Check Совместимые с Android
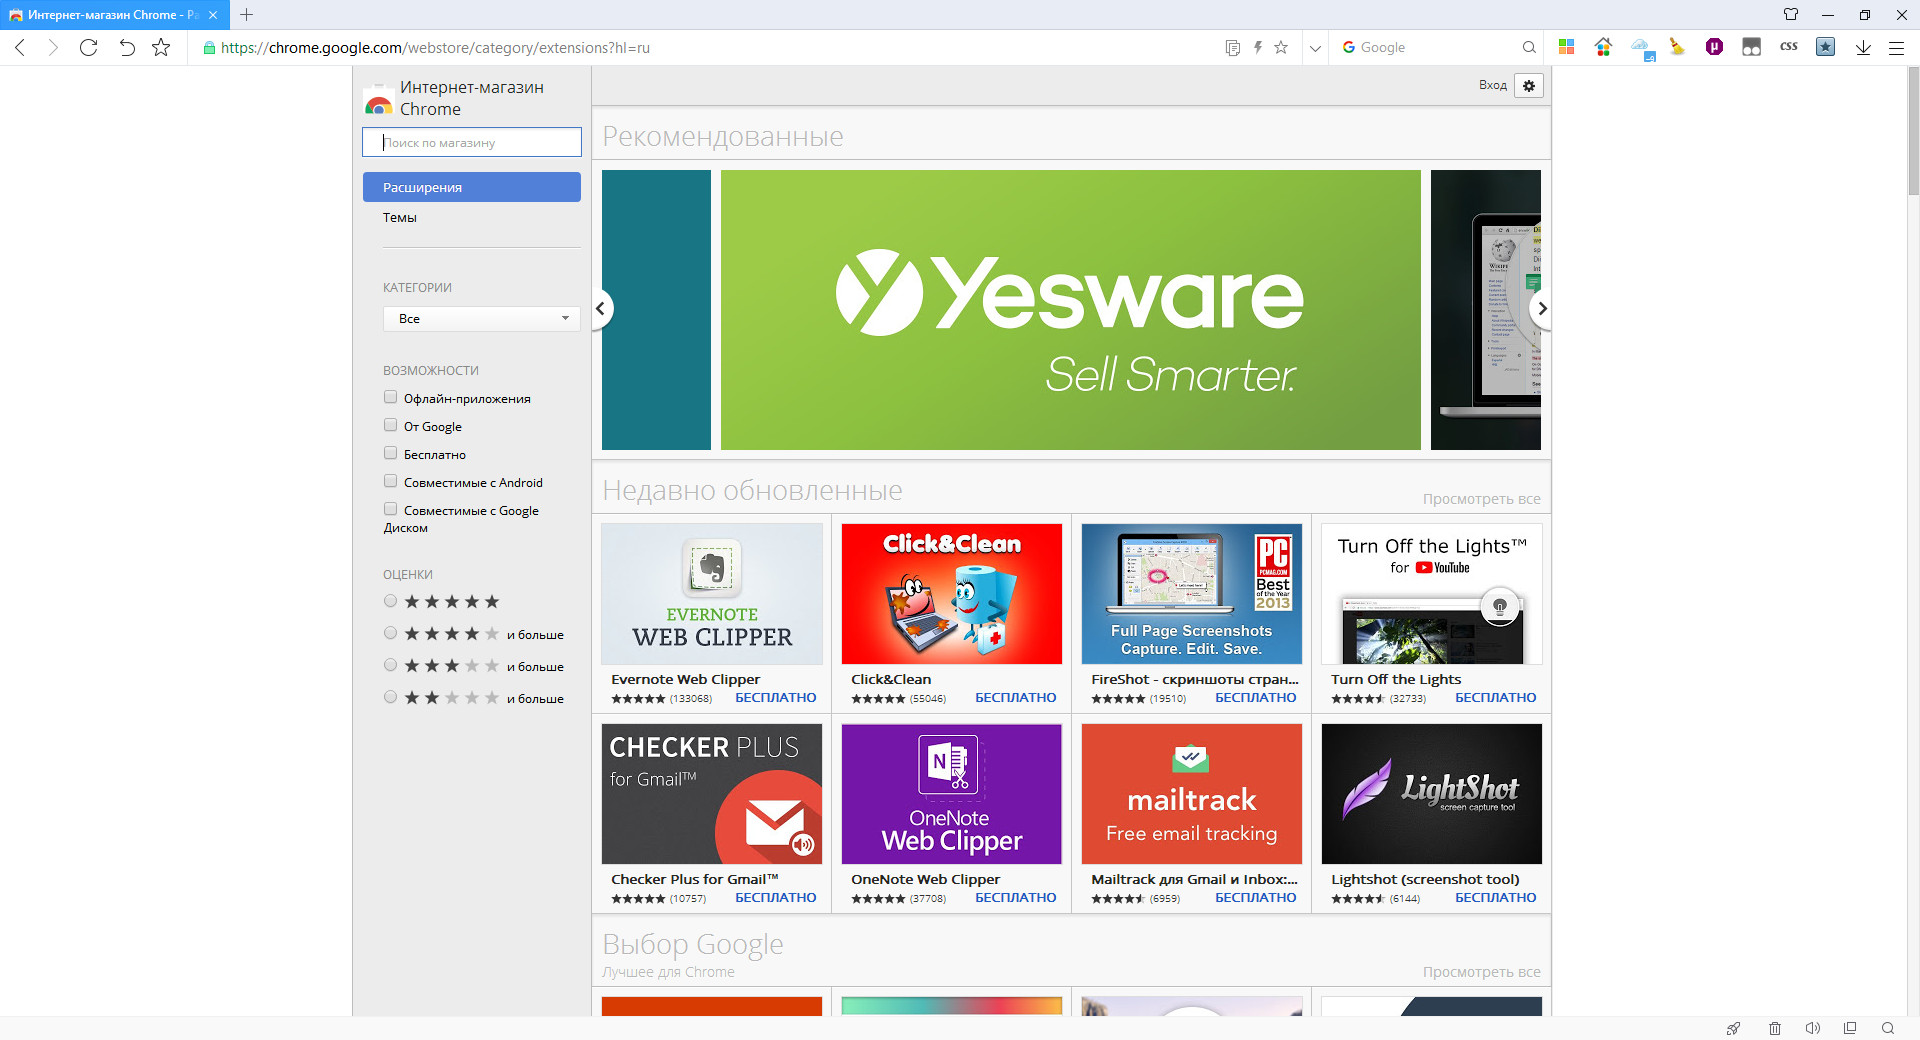 (391, 481)
